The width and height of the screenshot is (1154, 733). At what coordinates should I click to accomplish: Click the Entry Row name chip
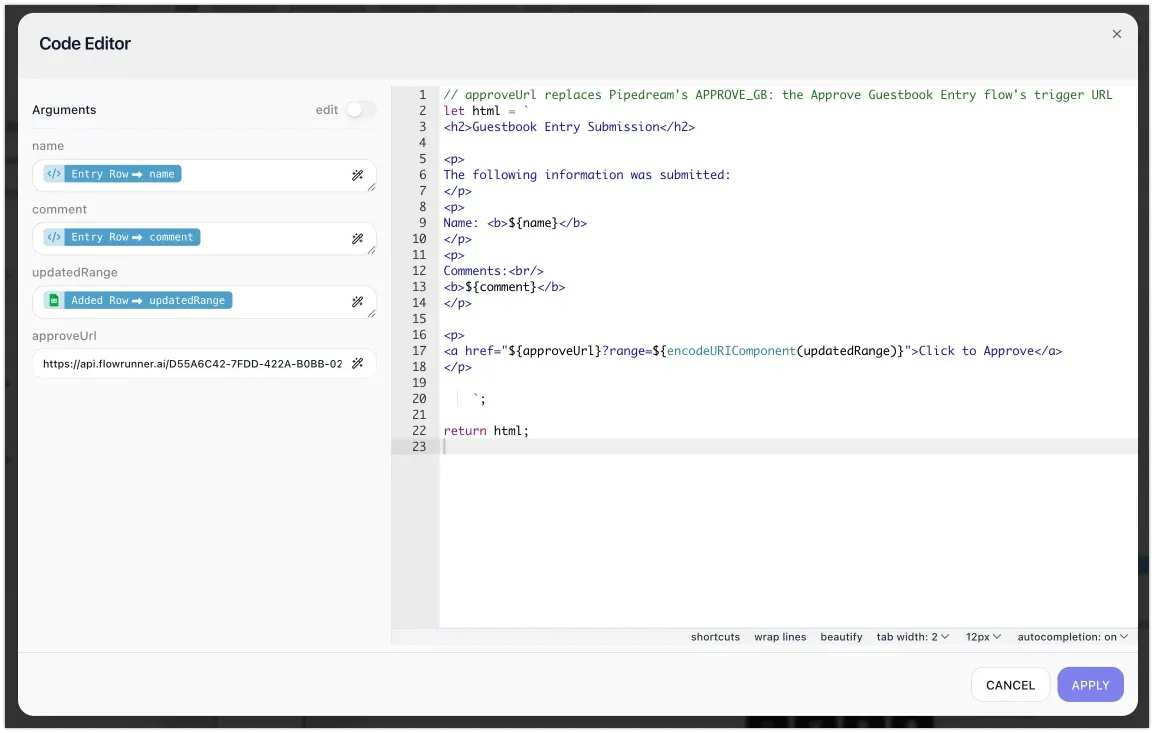click(113, 174)
